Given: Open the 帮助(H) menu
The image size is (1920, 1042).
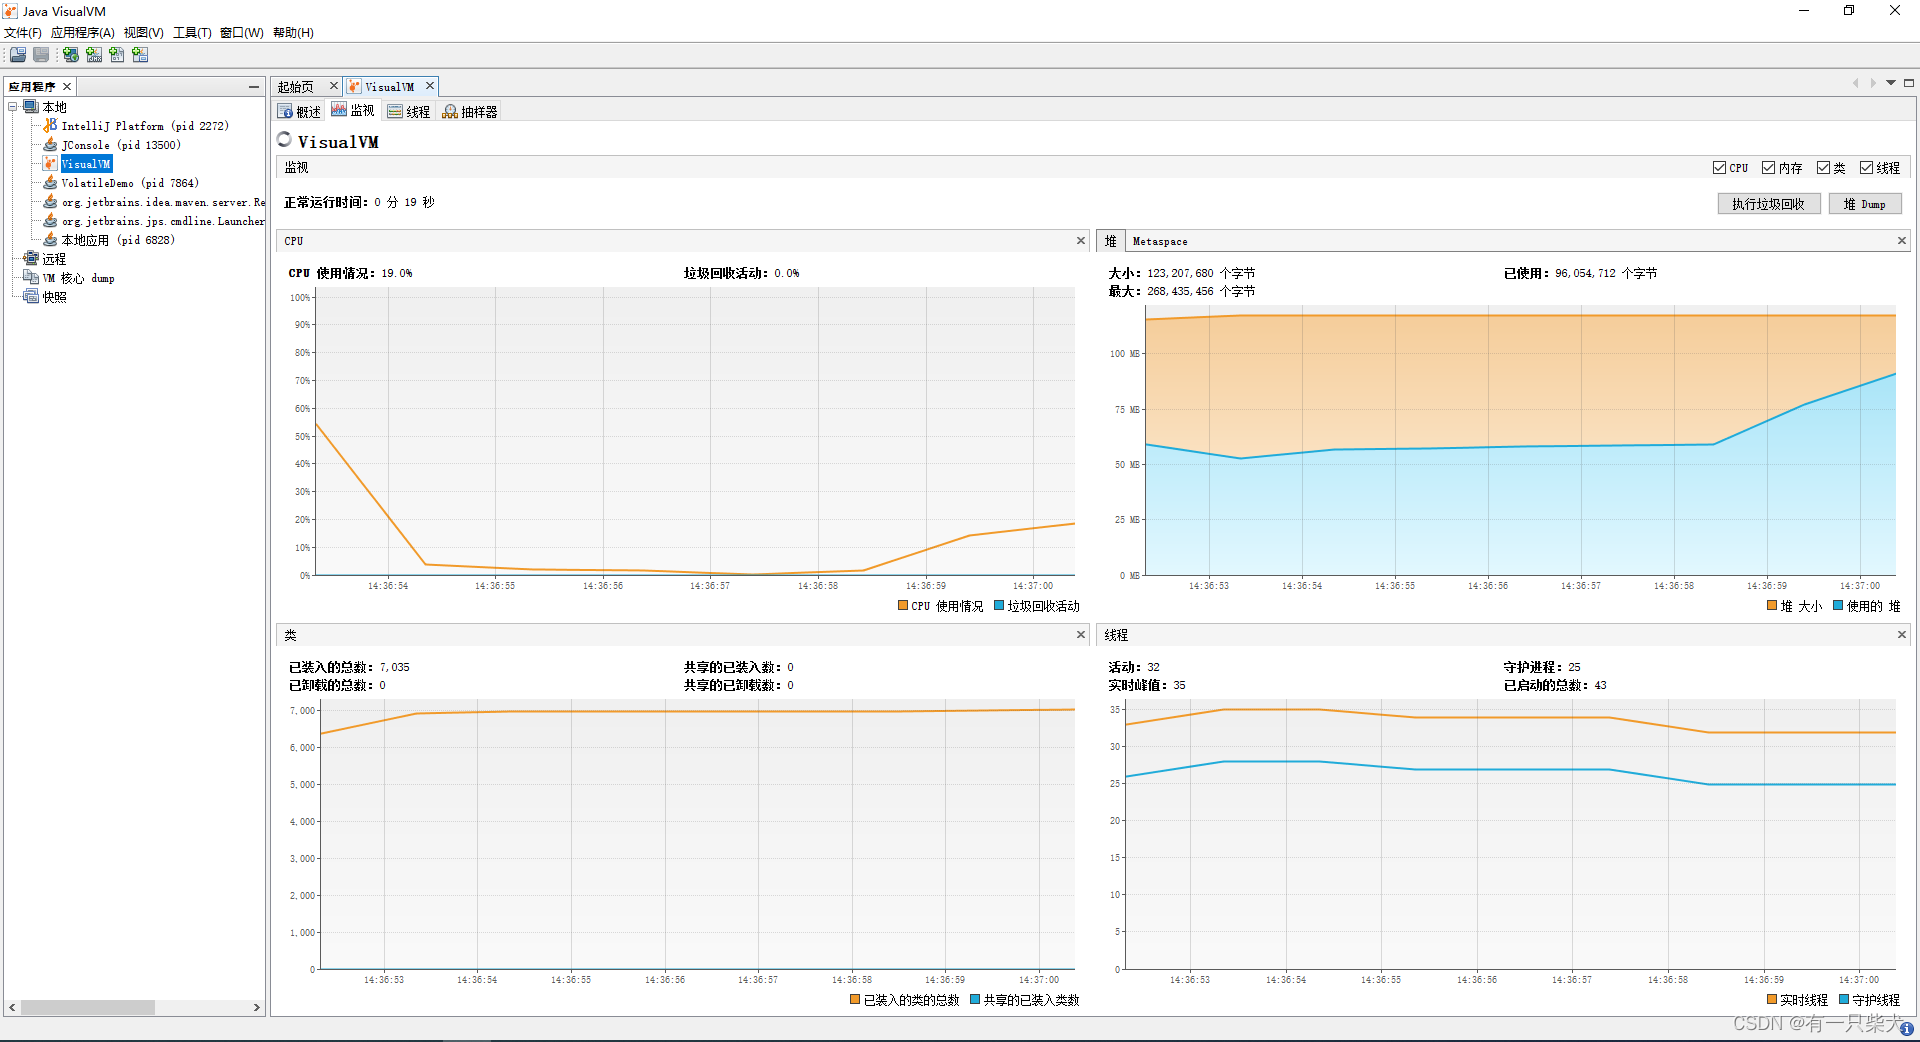Looking at the screenshot, I should [294, 33].
